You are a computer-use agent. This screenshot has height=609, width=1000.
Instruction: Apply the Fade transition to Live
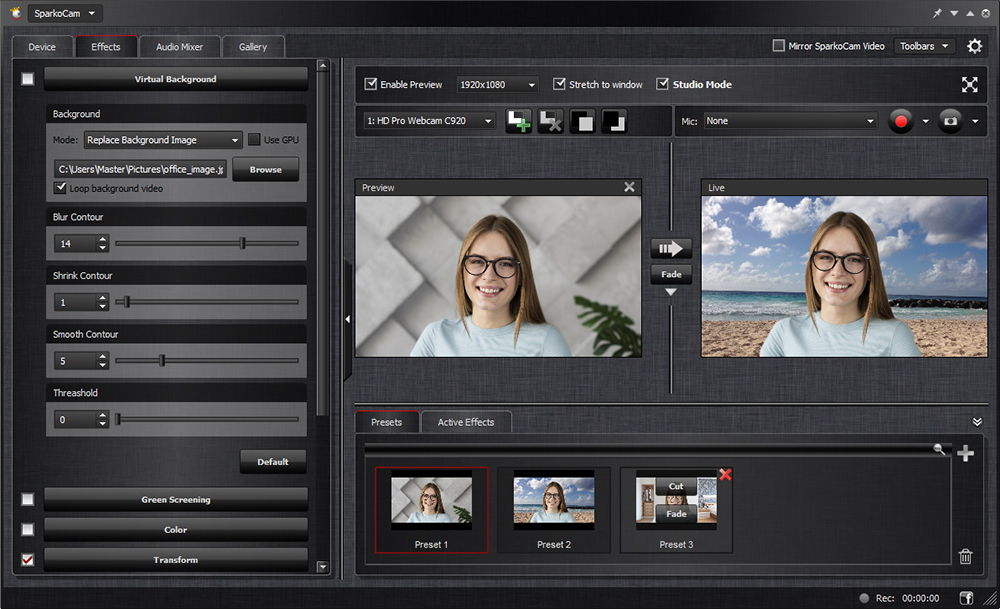point(670,274)
